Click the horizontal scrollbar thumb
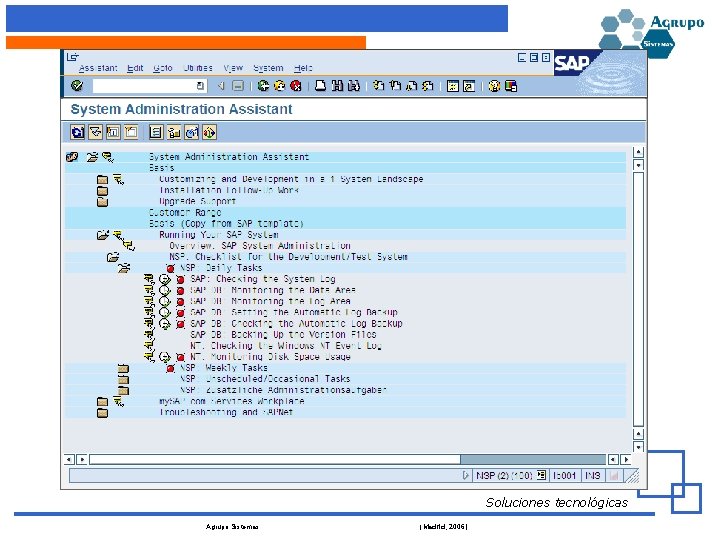The height and width of the screenshot is (540, 720). click(x=275, y=459)
